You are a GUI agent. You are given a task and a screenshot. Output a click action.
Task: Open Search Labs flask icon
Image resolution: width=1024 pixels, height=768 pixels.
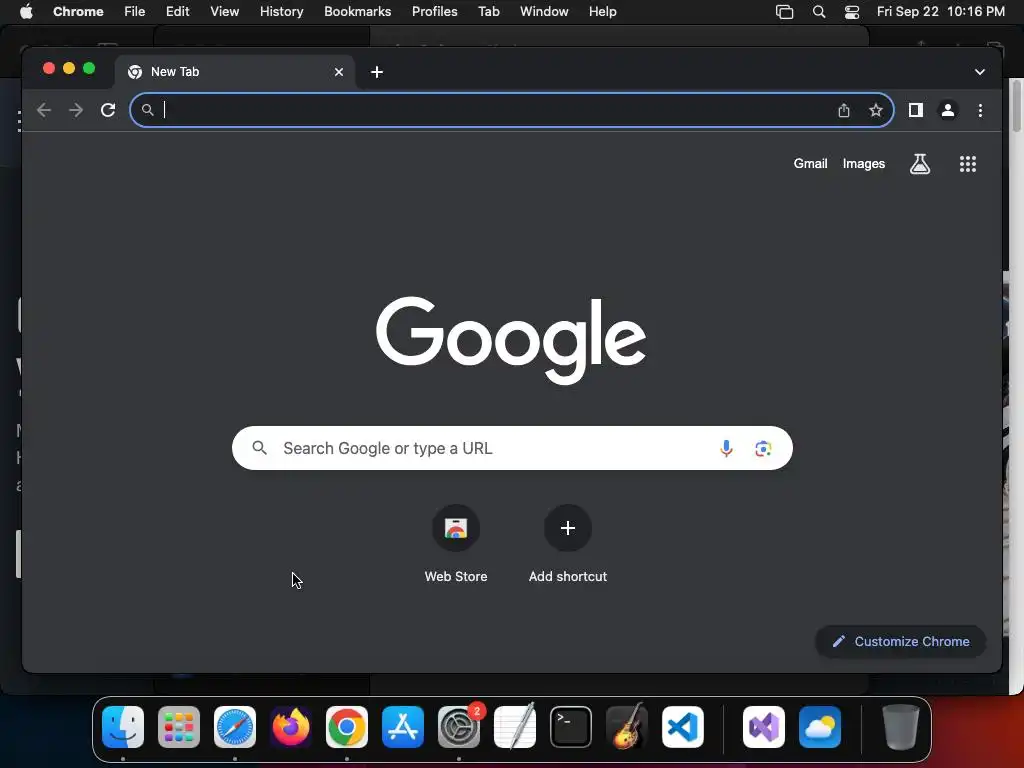920,164
